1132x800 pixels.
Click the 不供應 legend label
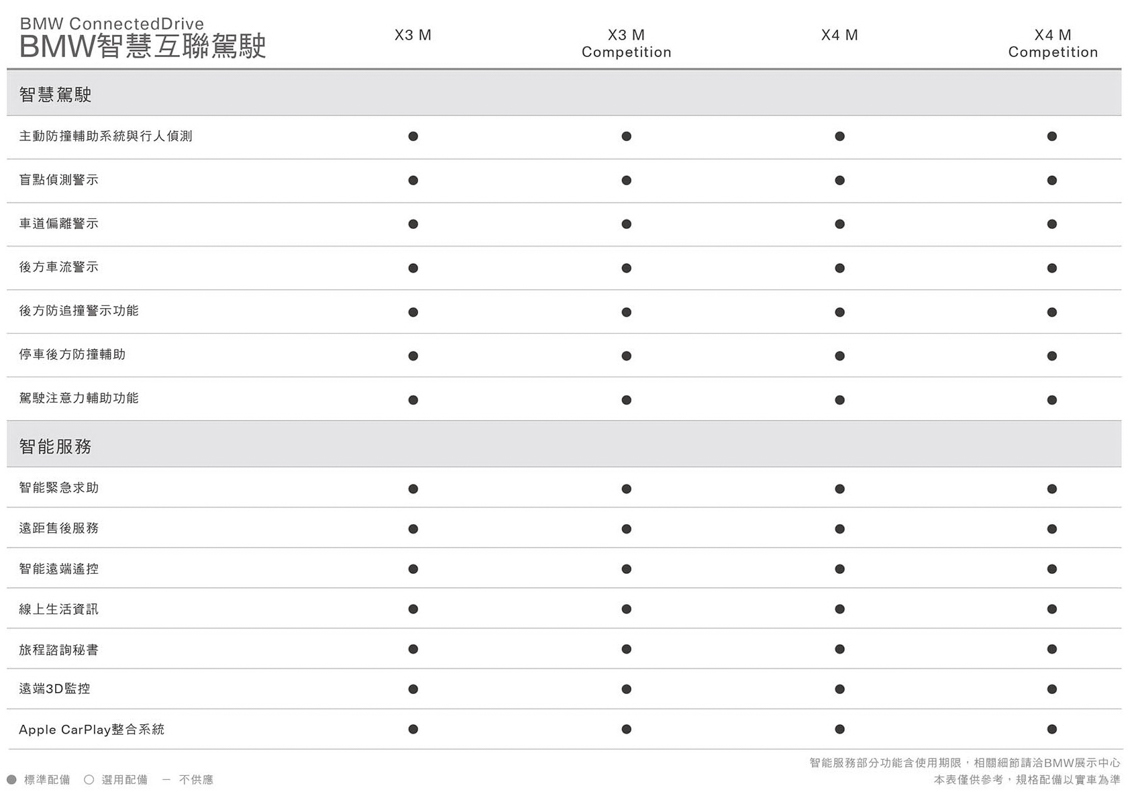(x=196, y=780)
